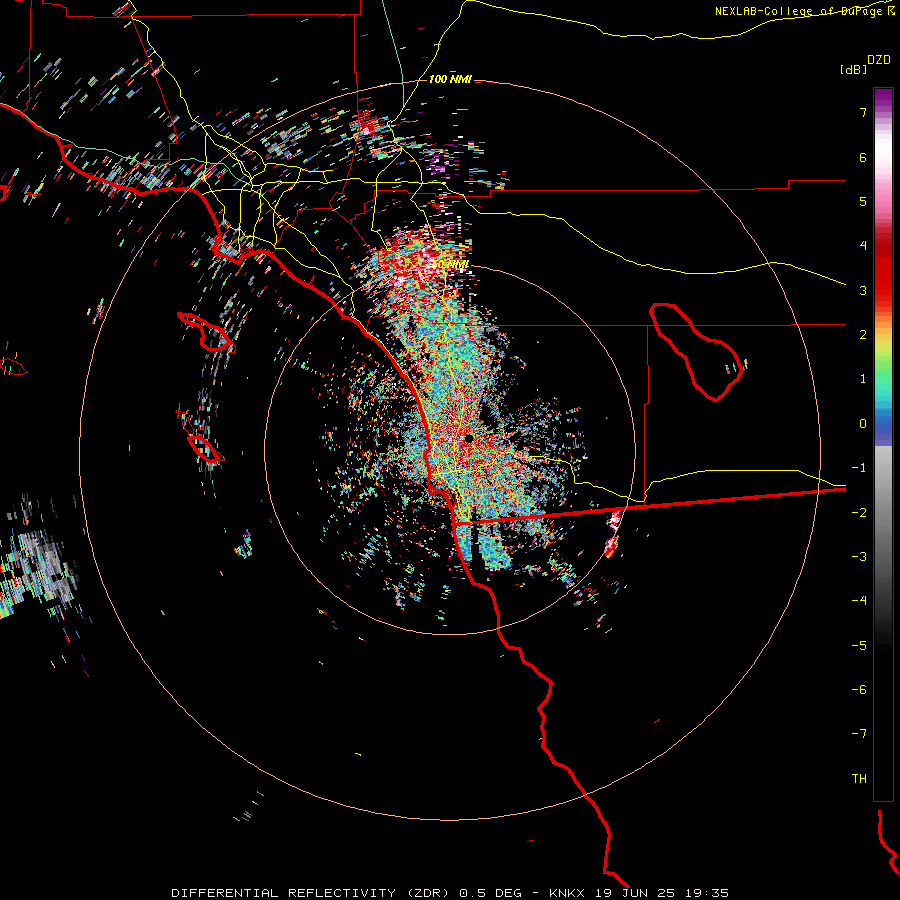Image resolution: width=900 pixels, height=900 pixels.
Task: Click the -7 value on the dB scale
Action: 859,734
